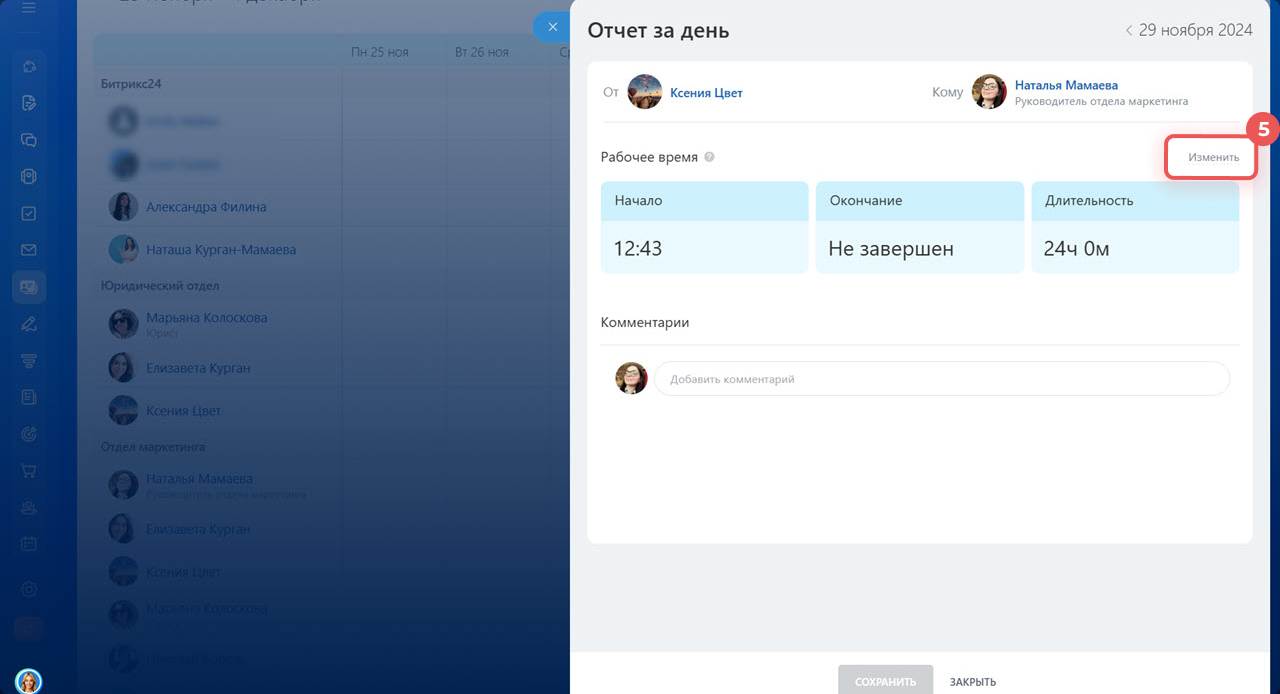
Task: Close the side panel with X button
Action: pyautogui.click(x=552, y=27)
